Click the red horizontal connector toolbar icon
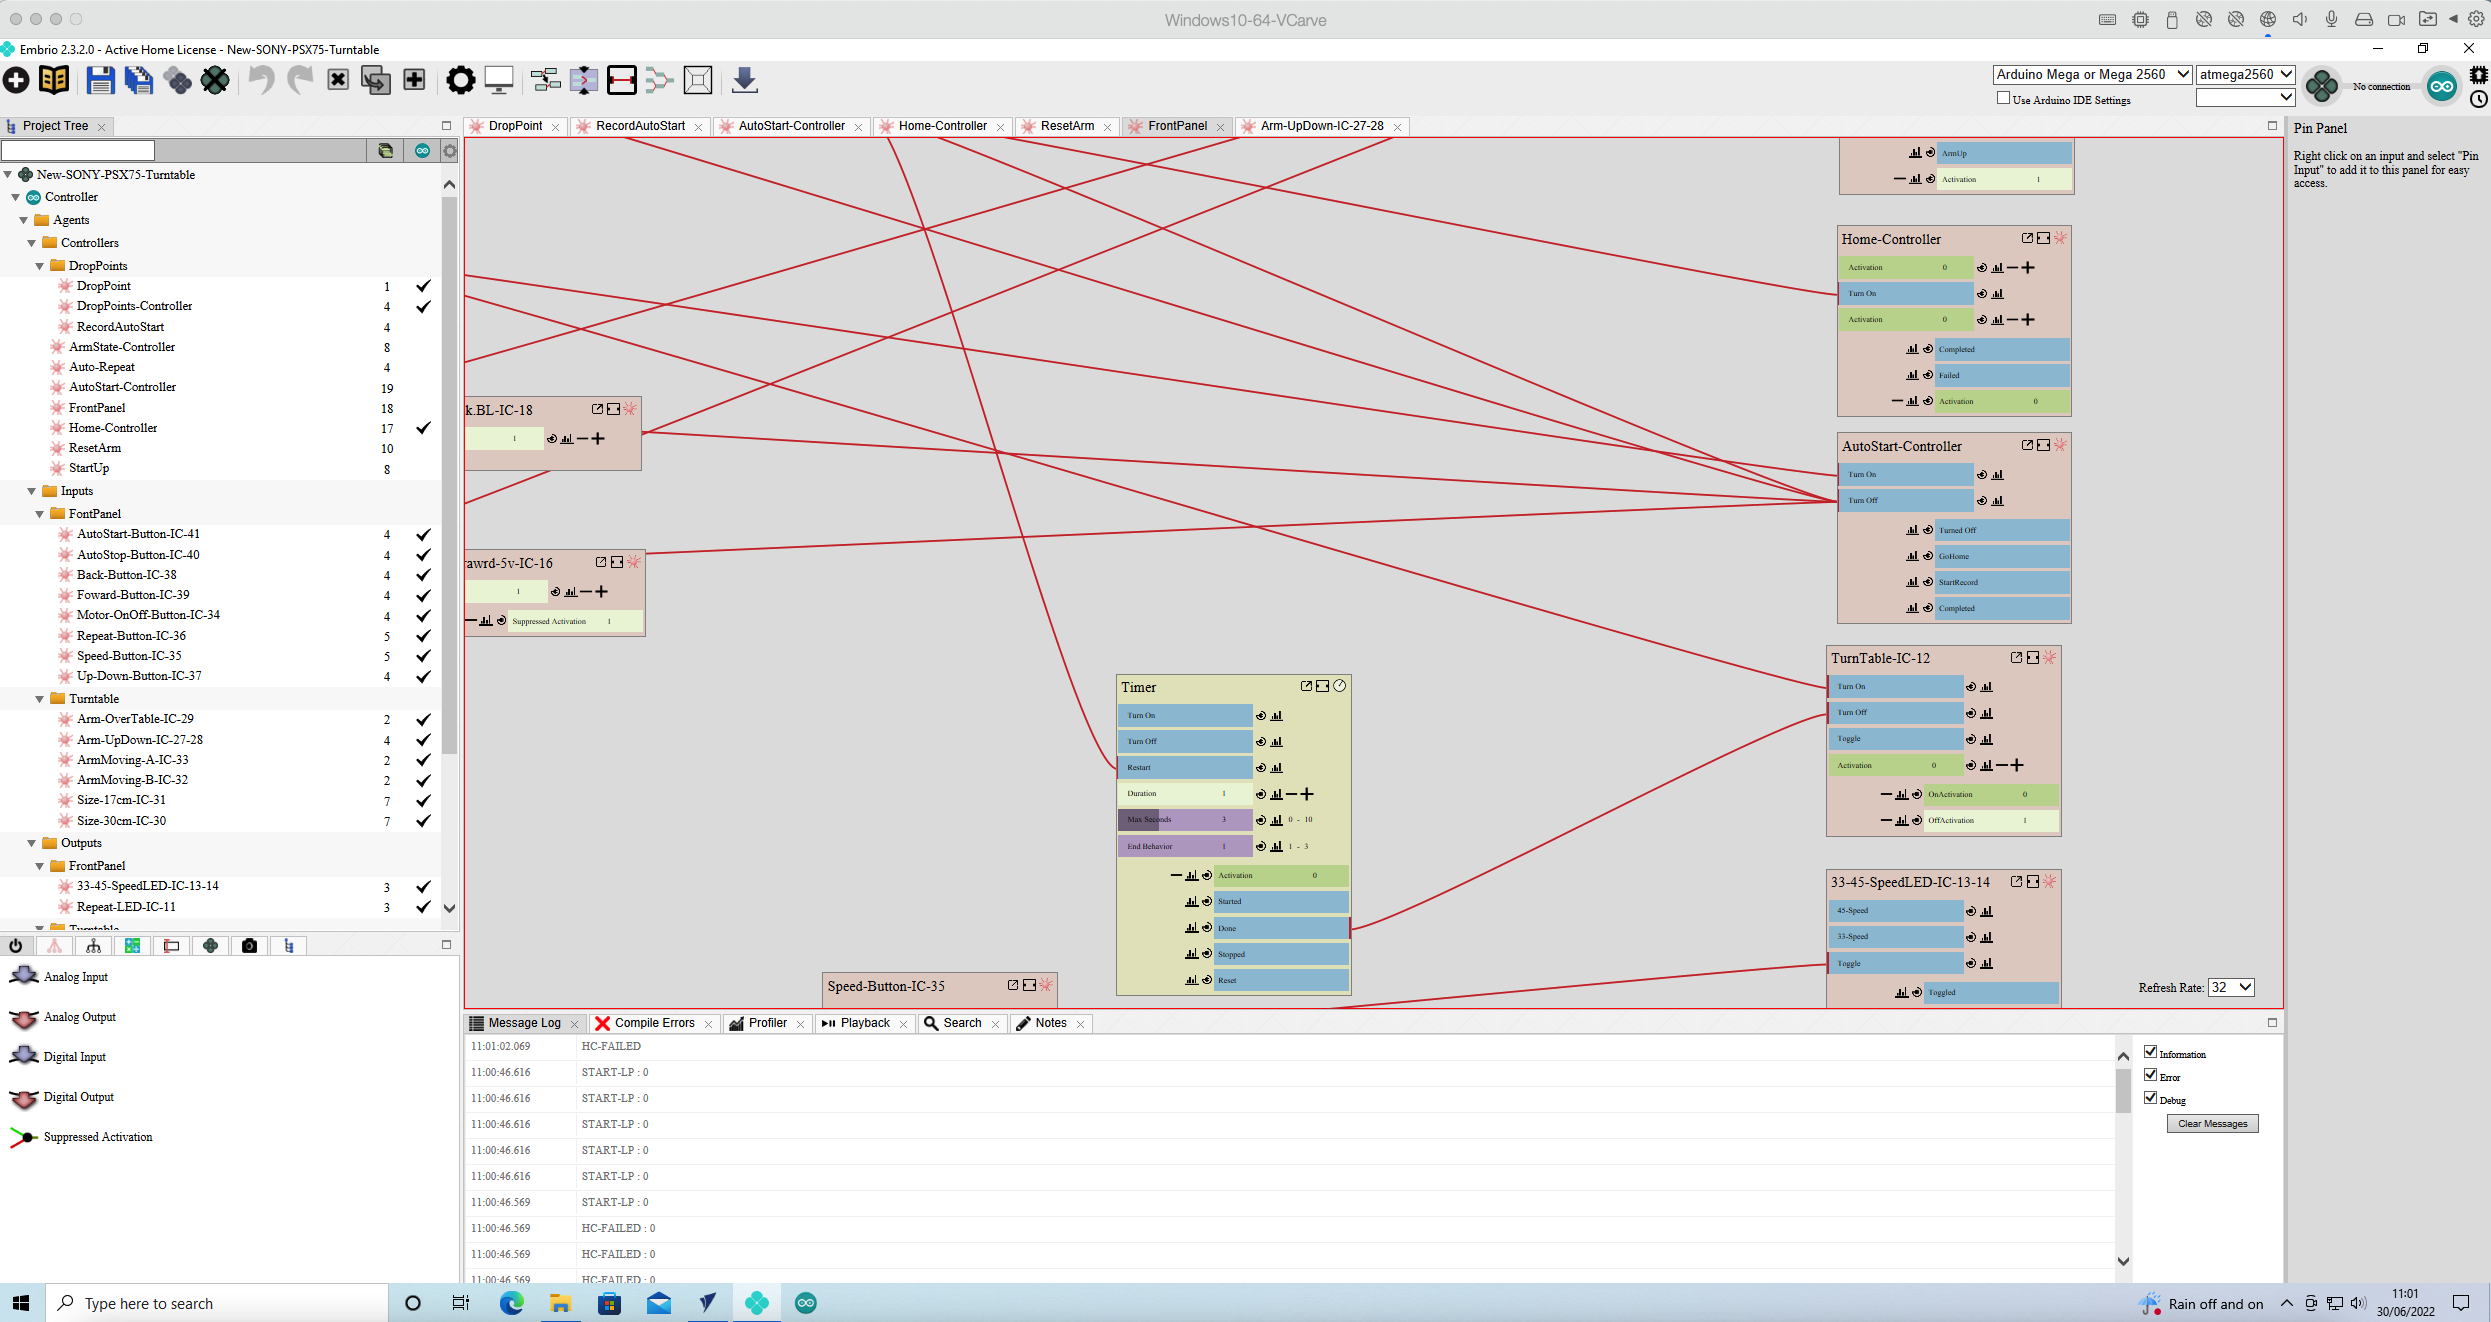This screenshot has width=2491, height=1322. click(621, 80)
